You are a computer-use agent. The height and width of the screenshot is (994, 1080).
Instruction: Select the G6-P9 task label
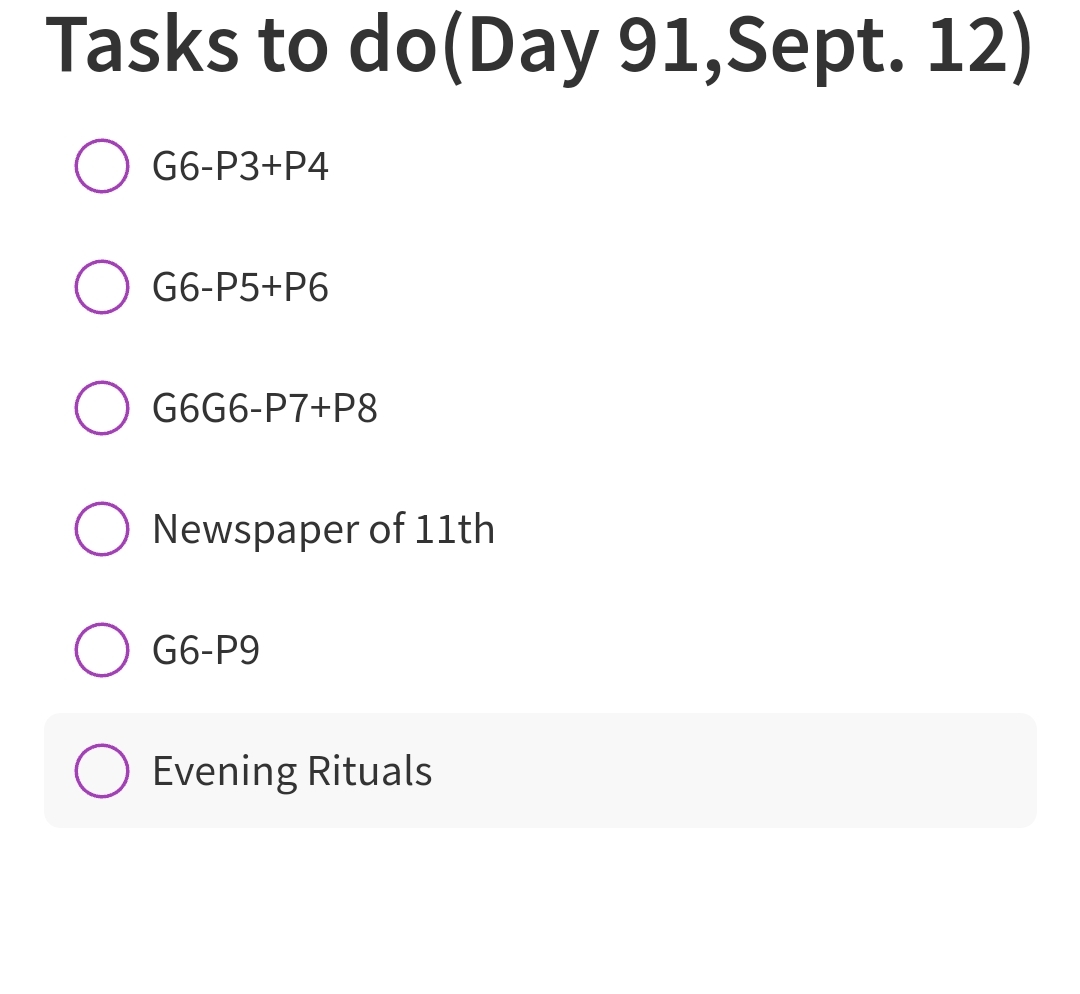pyautogui.click(x=206, y=651)
